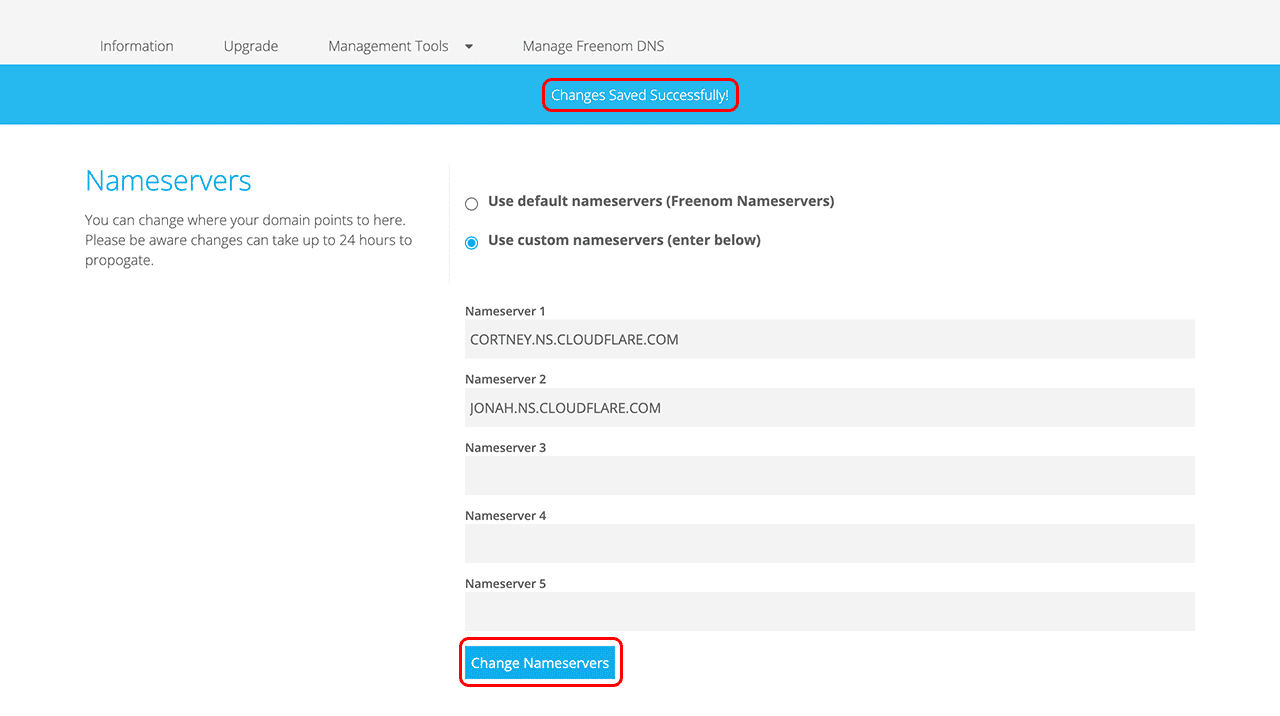The height and width of the screenshot is (716, 1280).
Task: Select the default Freenom nameservers radio button
Action: tap(472, 204)
